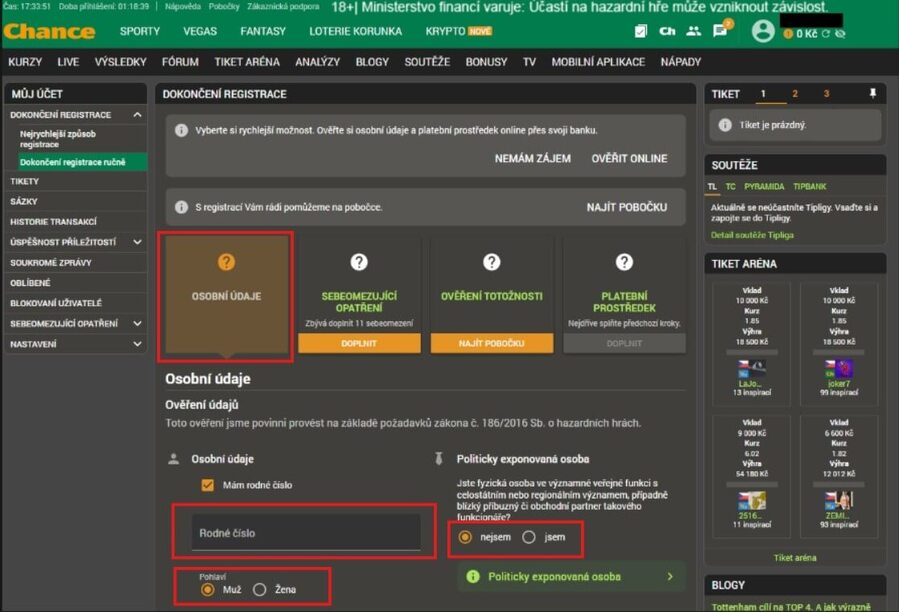Click the Chance logo

pyautogui.click(x=49, y=32)
